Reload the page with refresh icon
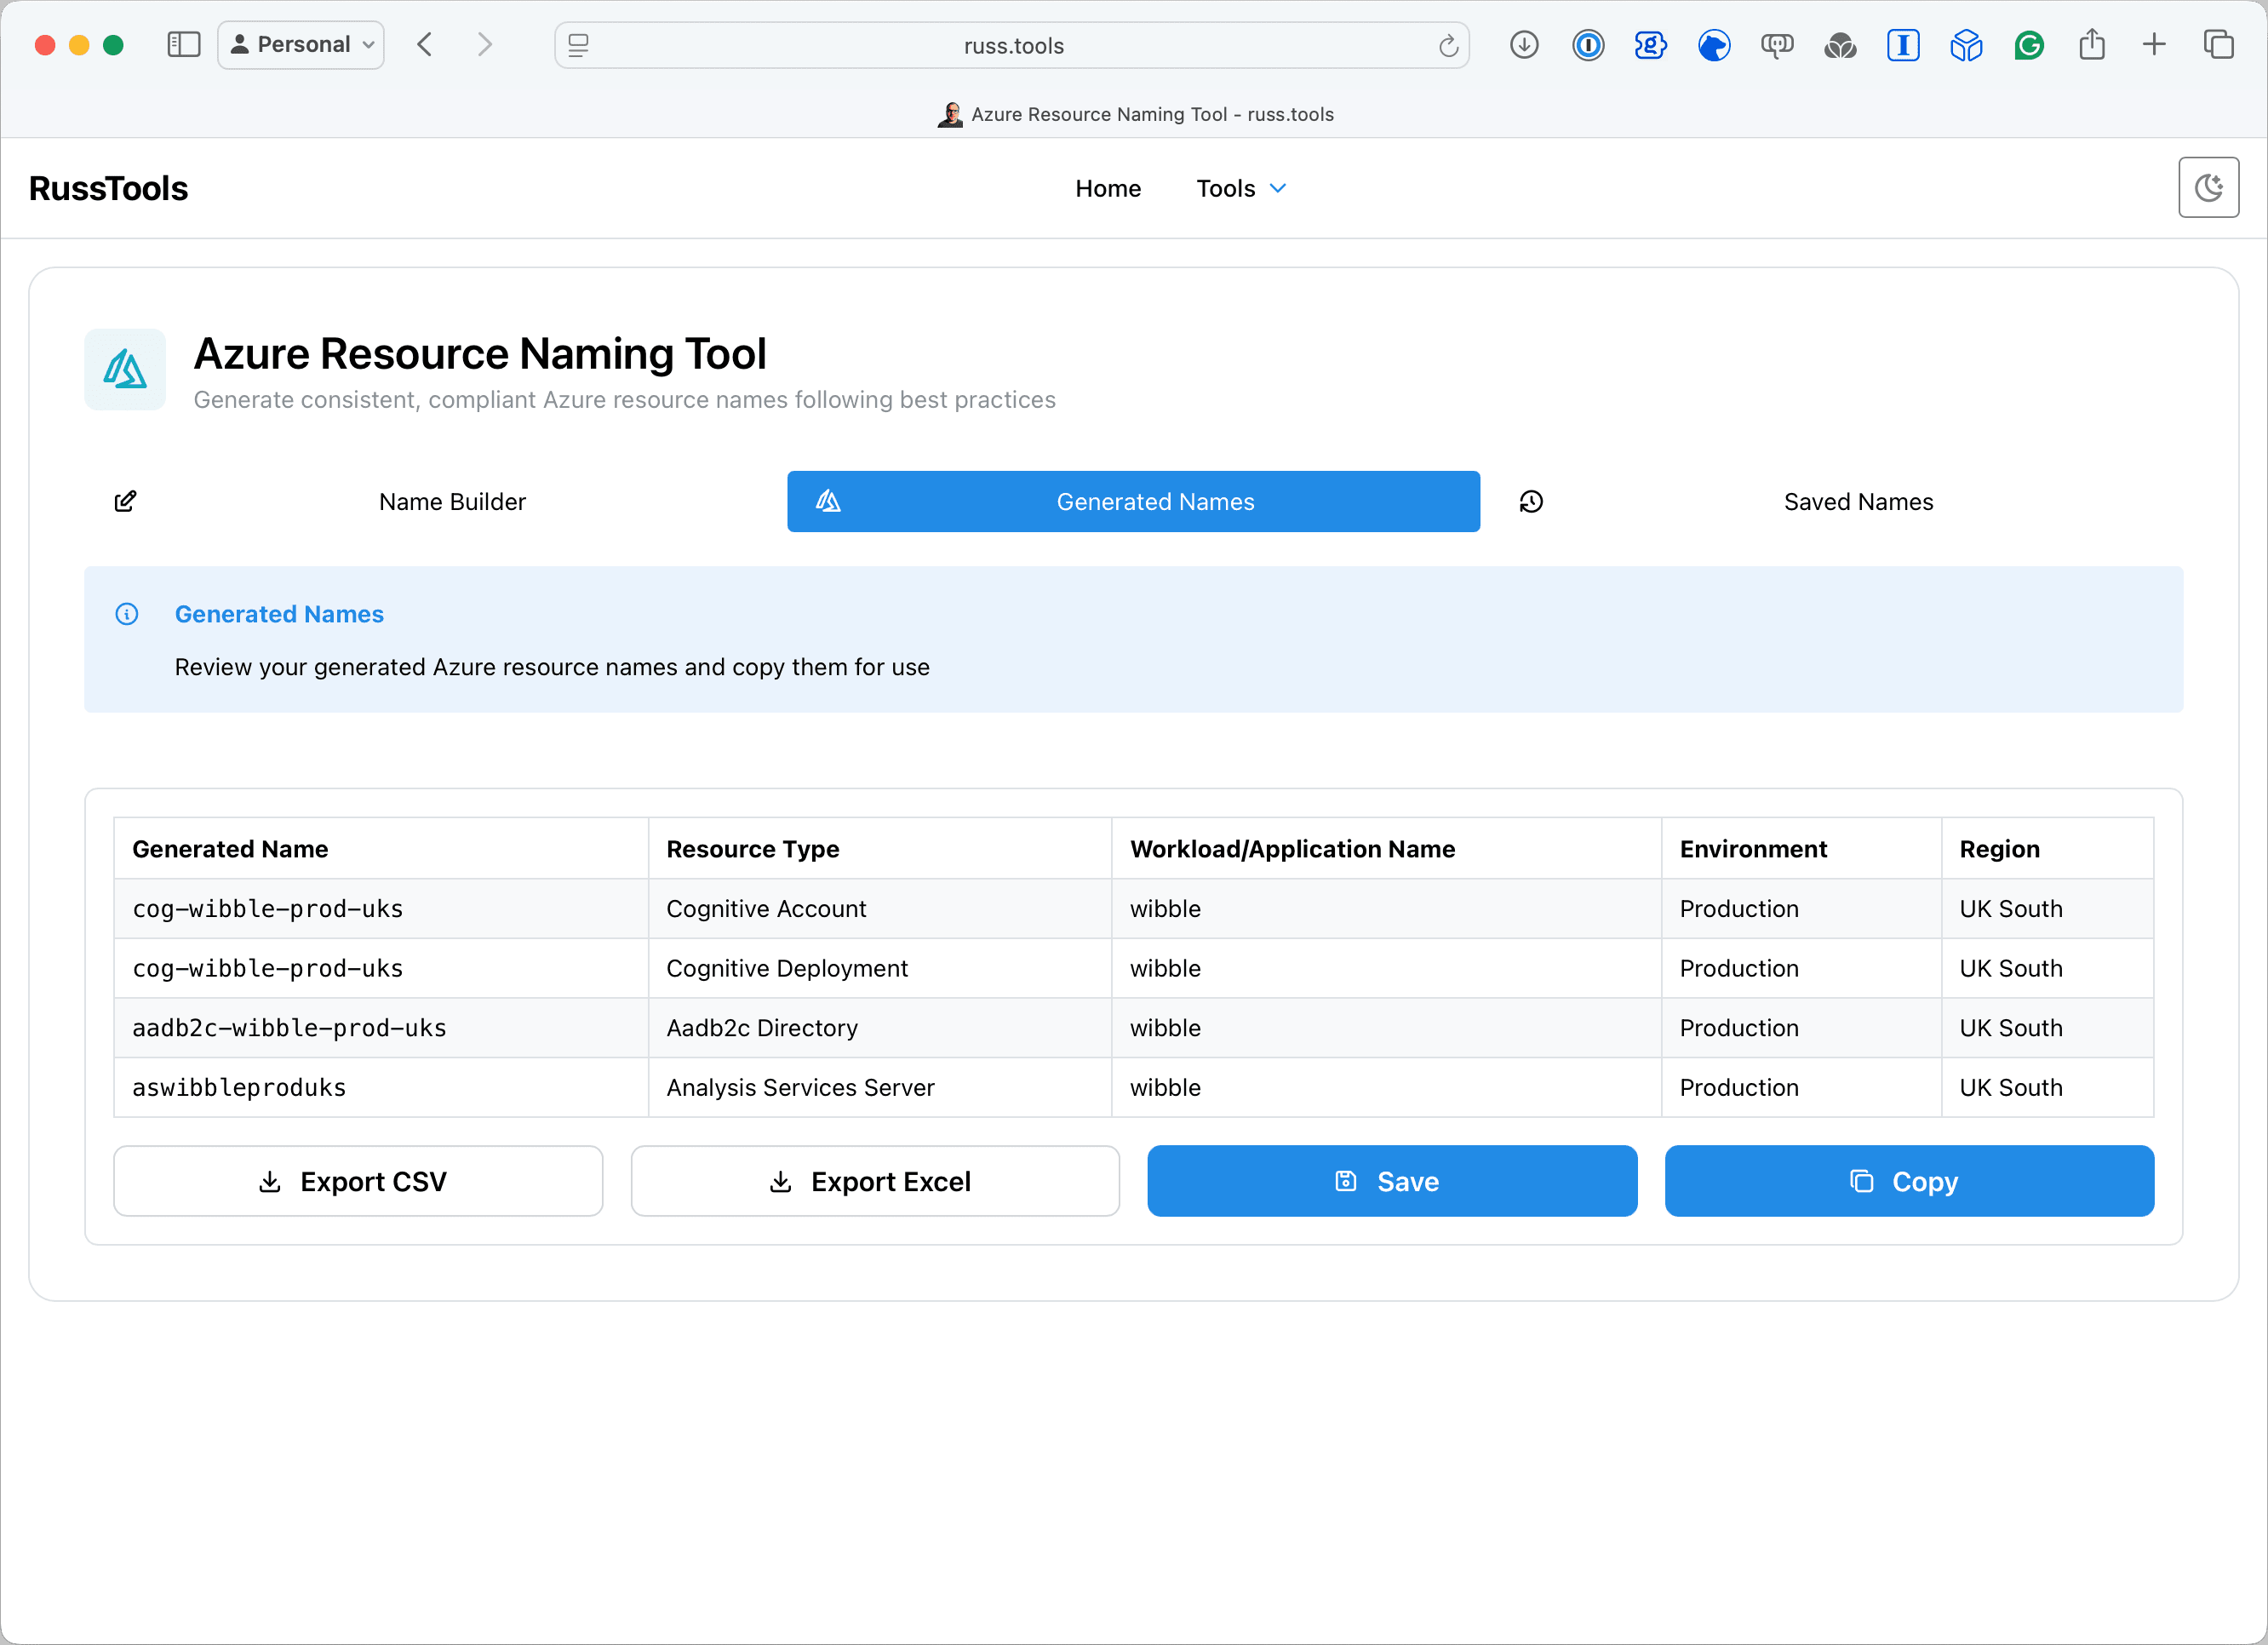This screenshot has width=2268, height=1645. click(x=1447, y=46)
